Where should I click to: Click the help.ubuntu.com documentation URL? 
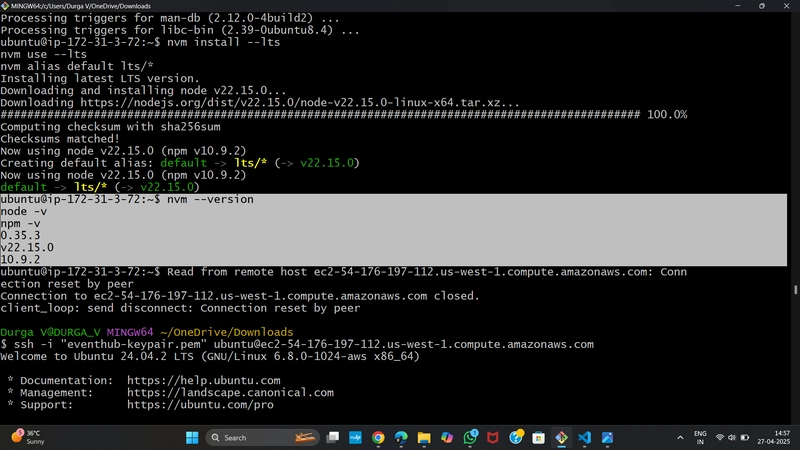coord(204,381)
